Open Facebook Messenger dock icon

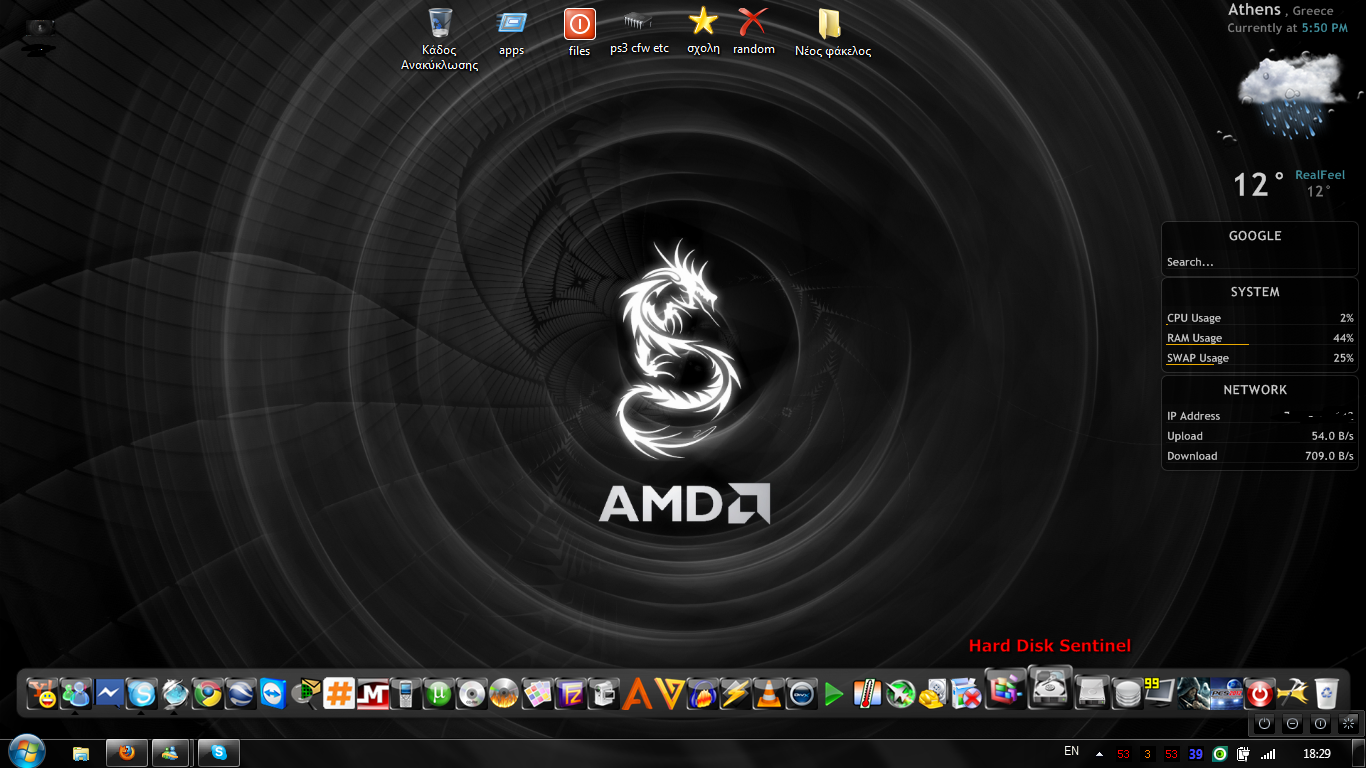click(x=109, y=693)
